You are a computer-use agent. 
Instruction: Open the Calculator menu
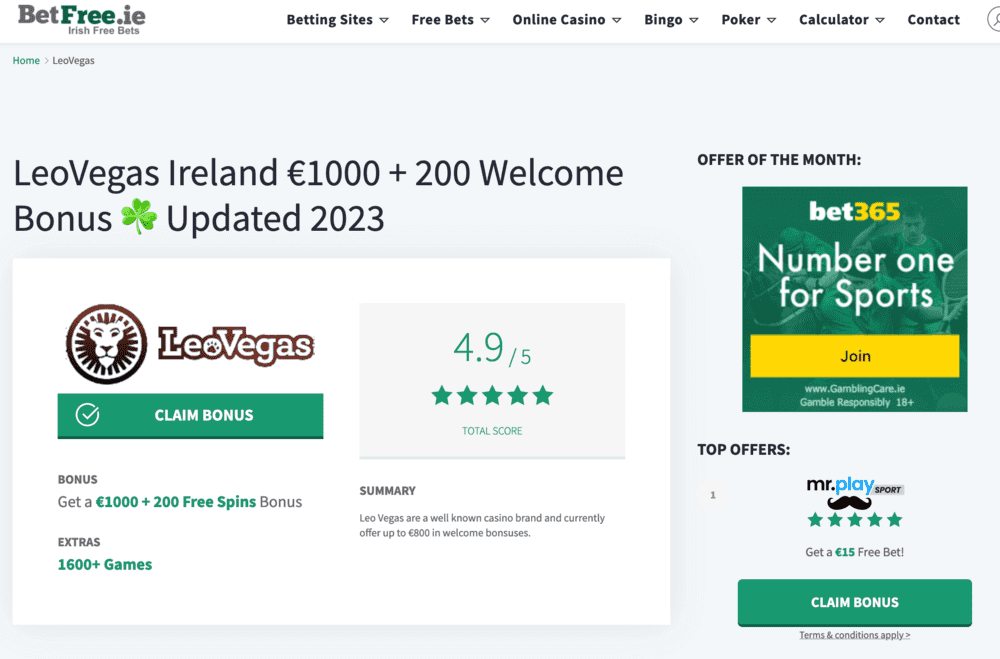841,20
